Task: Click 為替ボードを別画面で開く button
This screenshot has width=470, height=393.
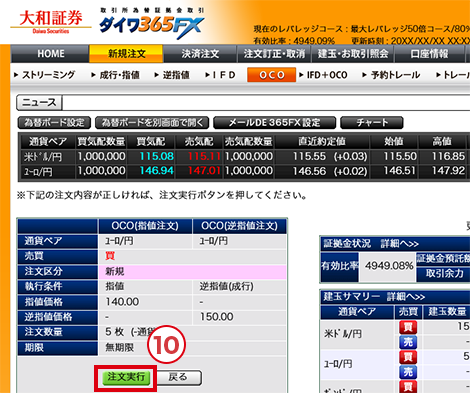Action: pos(152,123)
